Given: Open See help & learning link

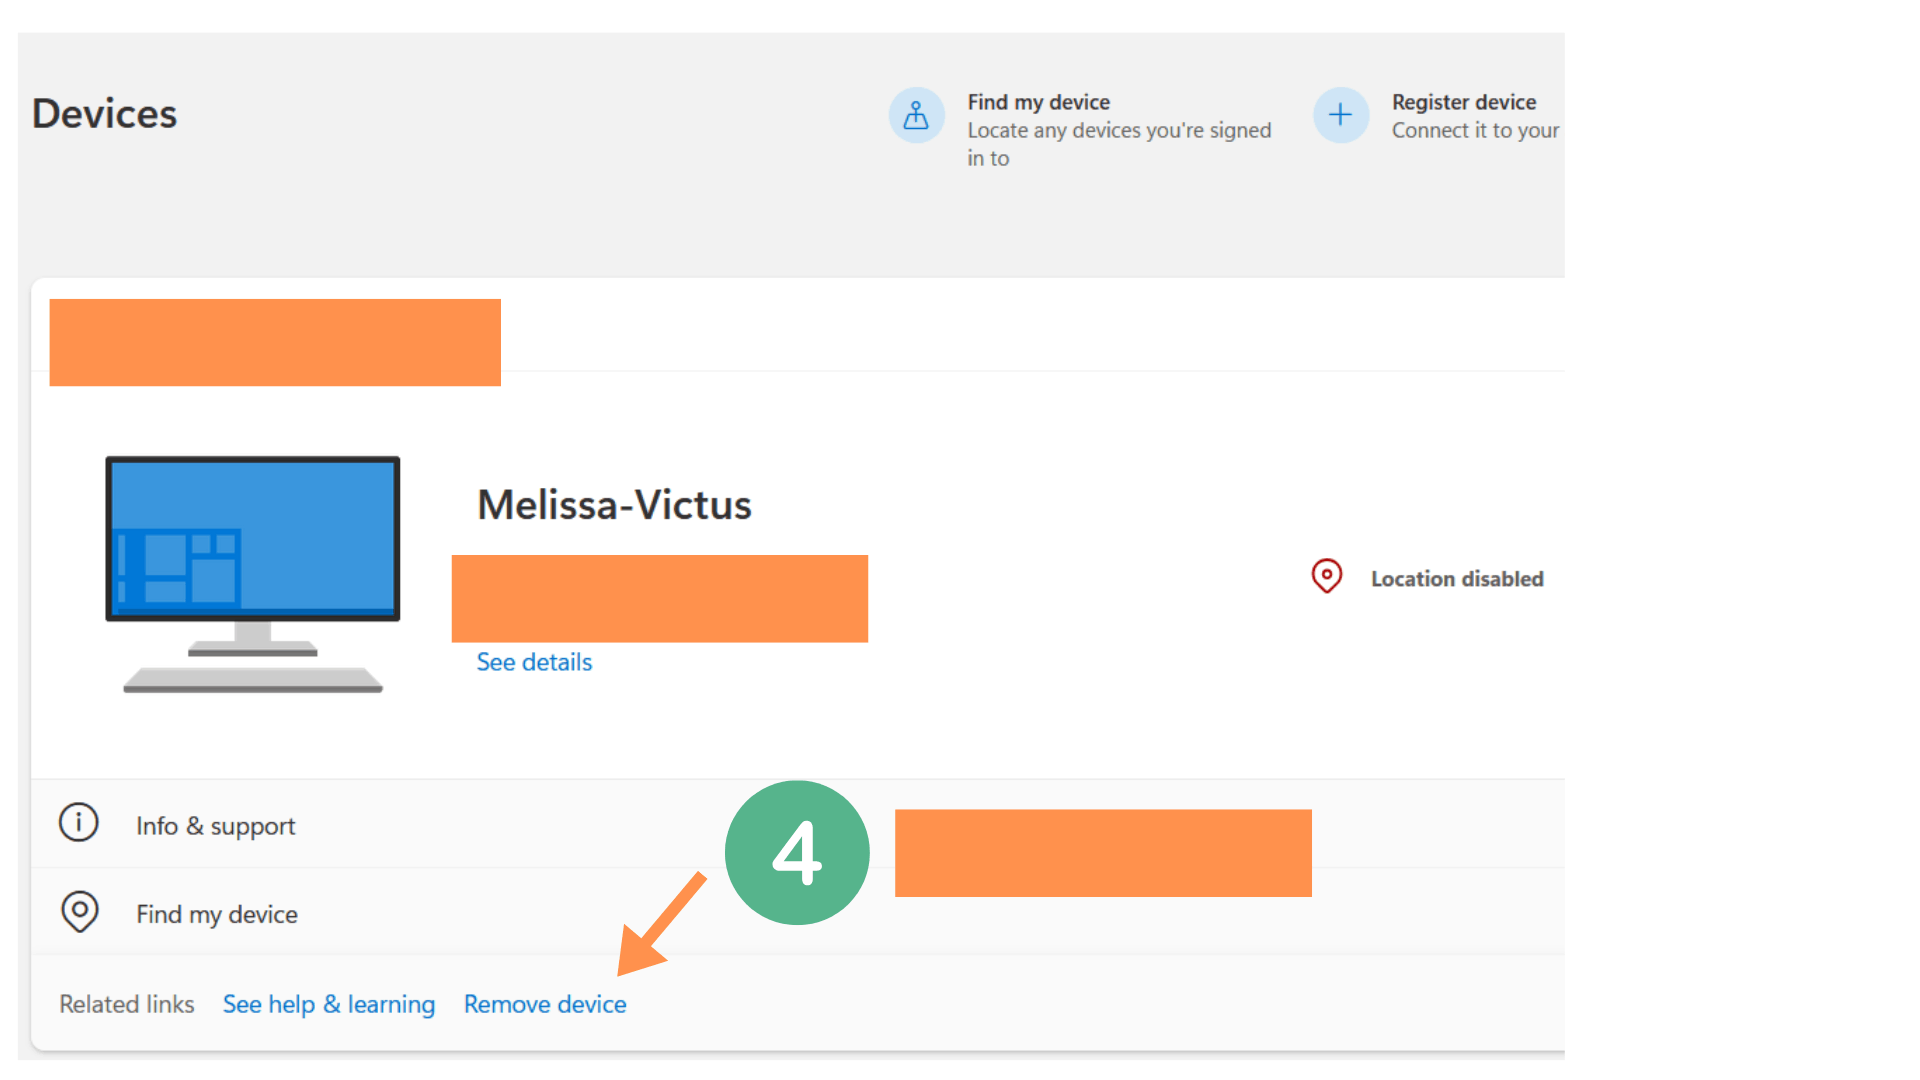Looking at the screenshot, I should (x=328, y=1004).
